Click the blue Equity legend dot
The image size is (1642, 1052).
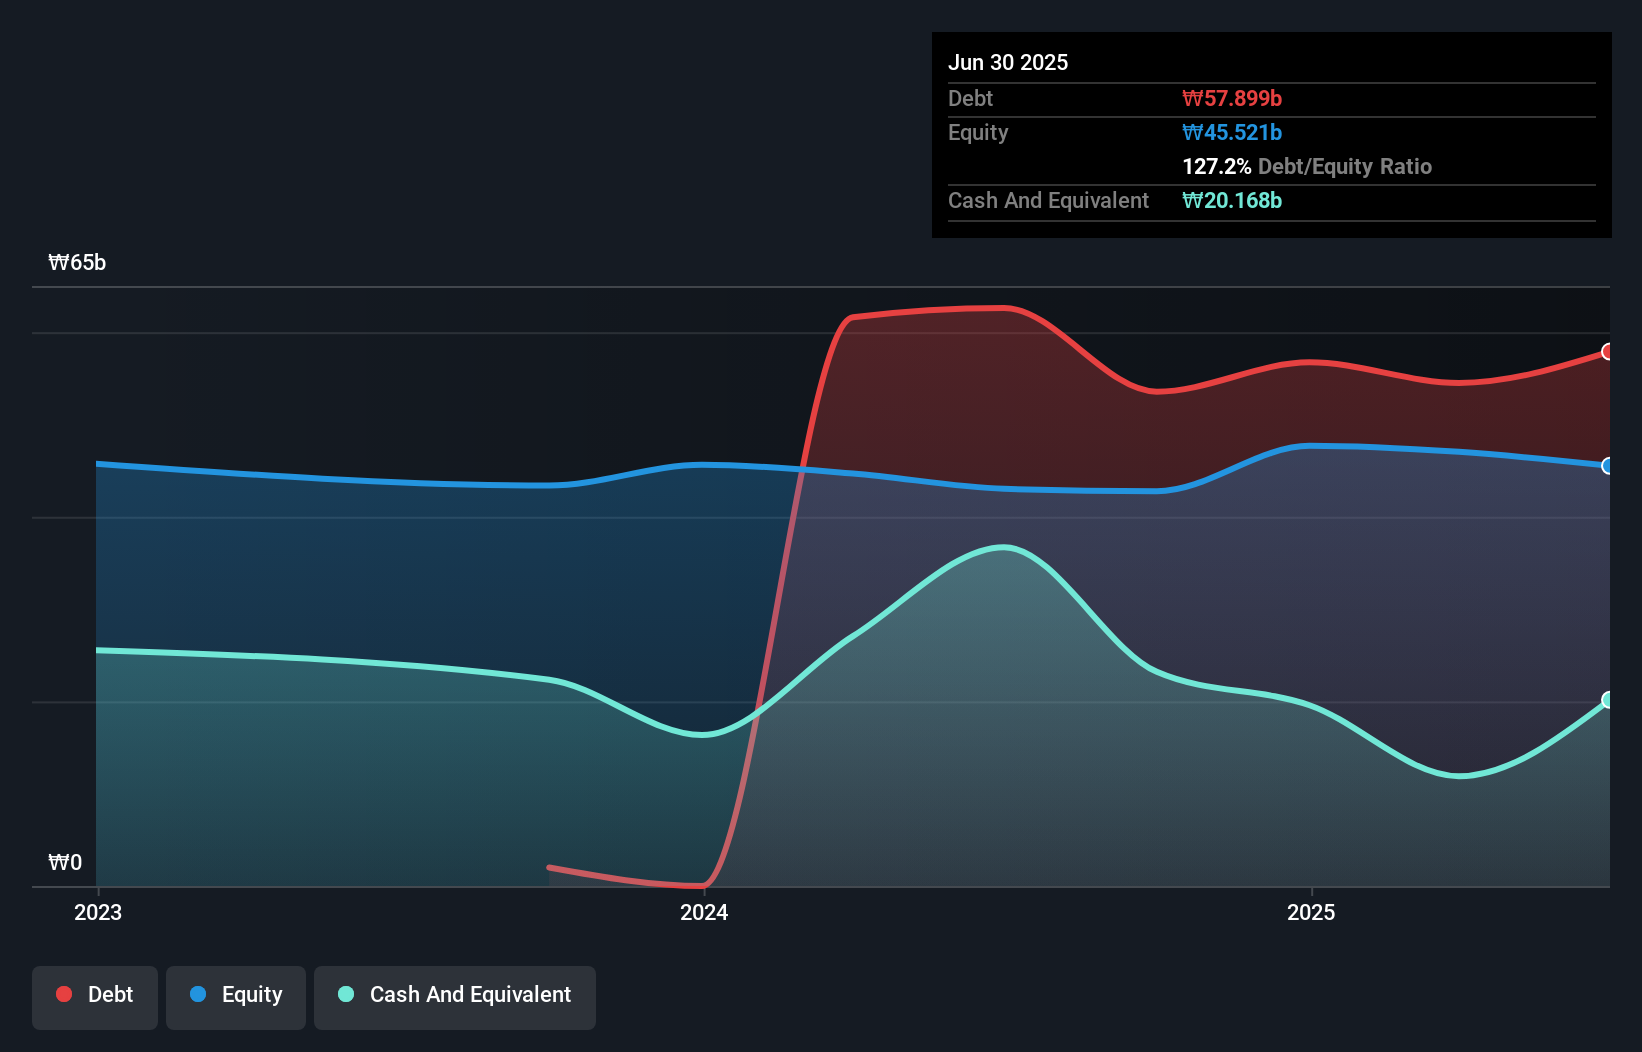(199, 994)
